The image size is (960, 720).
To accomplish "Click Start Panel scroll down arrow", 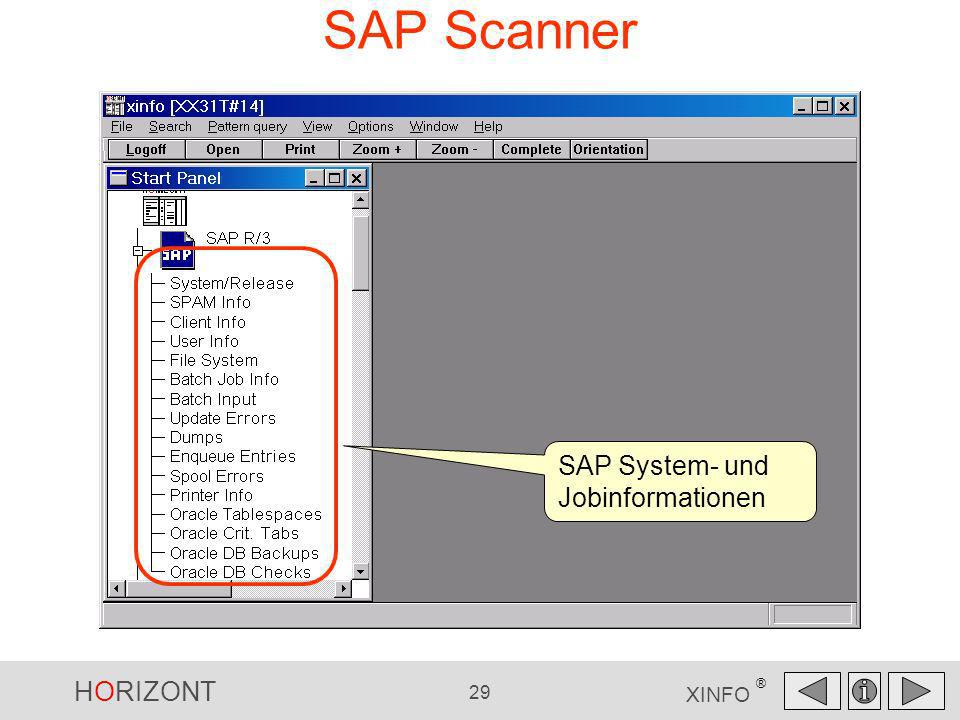I will pos(361,571).
